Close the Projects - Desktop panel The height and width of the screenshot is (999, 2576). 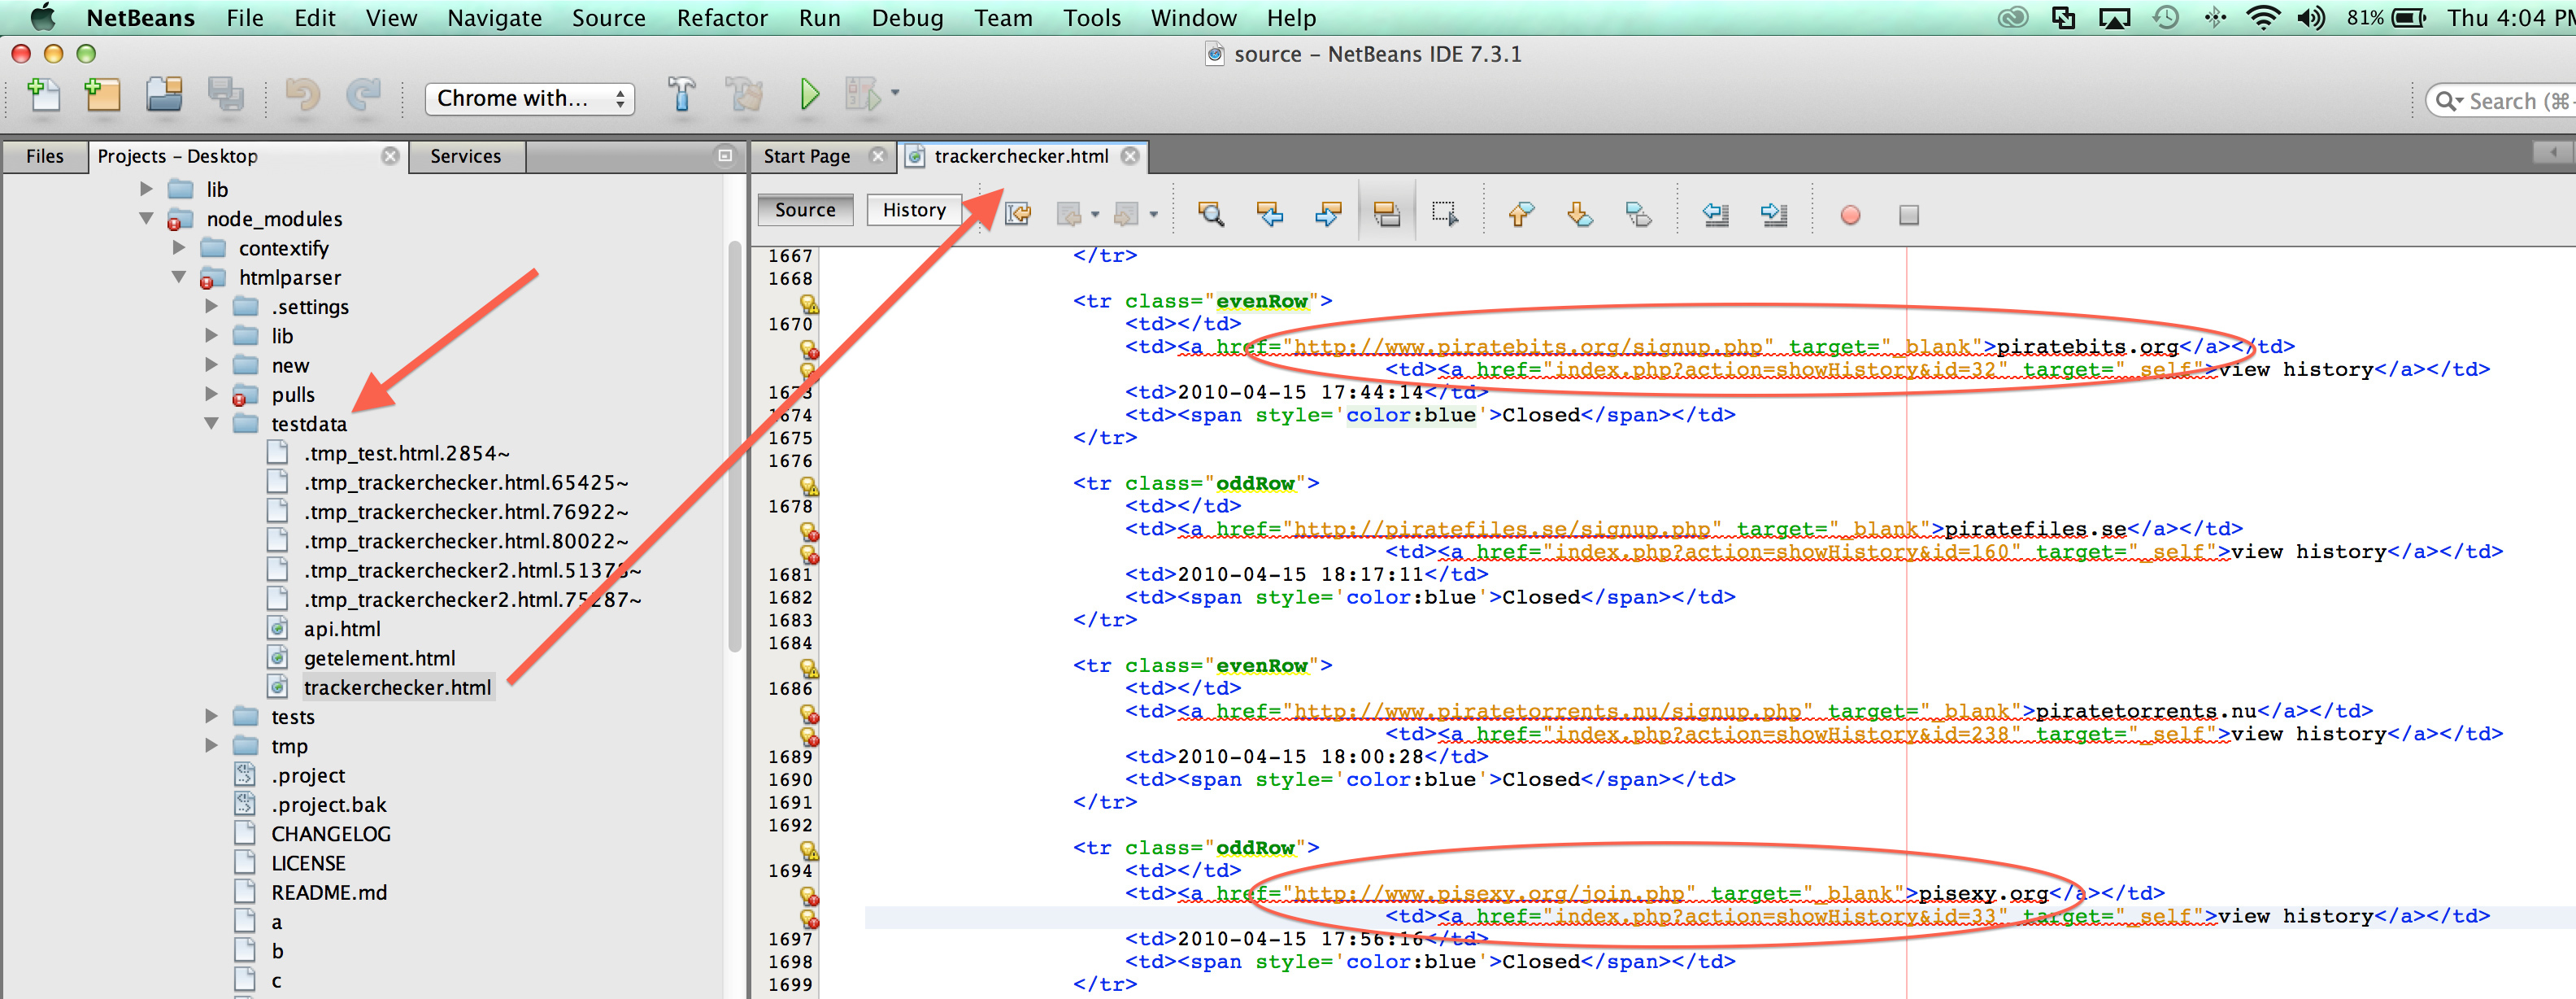[391, 156]
